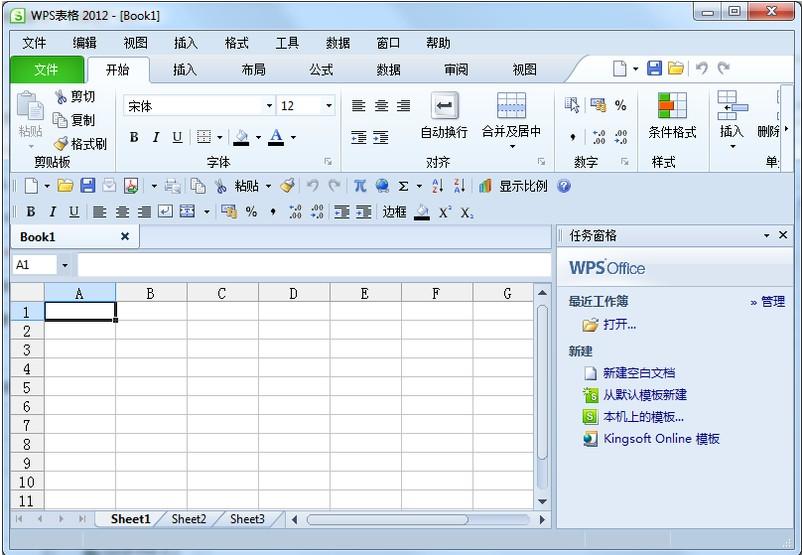
Task: Click the 显示比例 zoom button in toolbar
Action: 523,186
